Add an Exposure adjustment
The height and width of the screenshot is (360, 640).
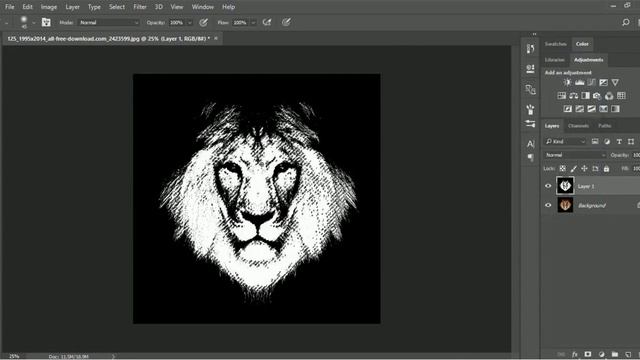(603, 82)
